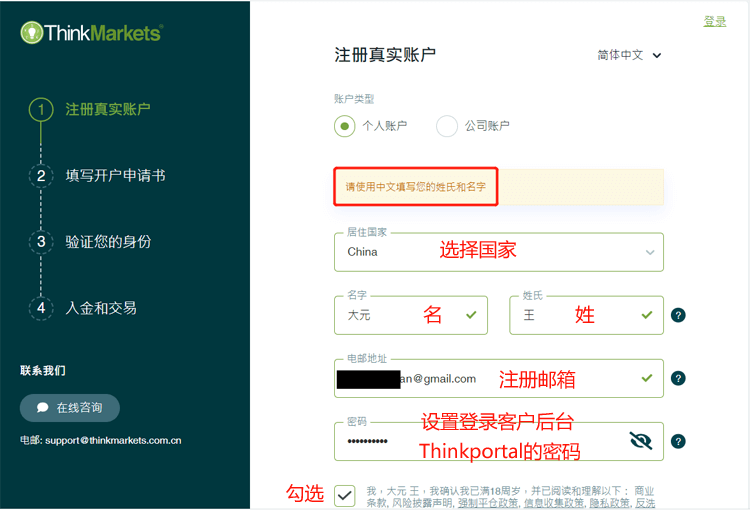Click the chat bubble icon in 在线咨询
750x510 pixels.
tap(43, 408)
